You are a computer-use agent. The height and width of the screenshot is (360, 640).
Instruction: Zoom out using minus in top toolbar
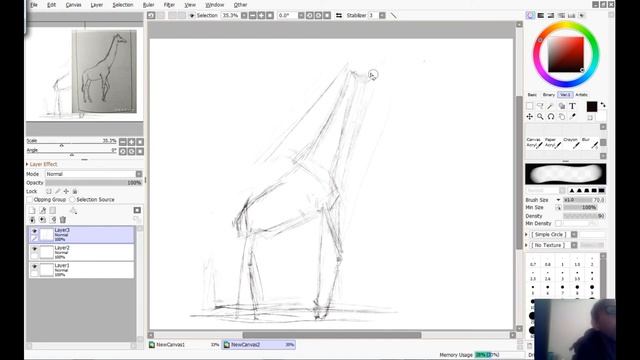pos(253,16)
